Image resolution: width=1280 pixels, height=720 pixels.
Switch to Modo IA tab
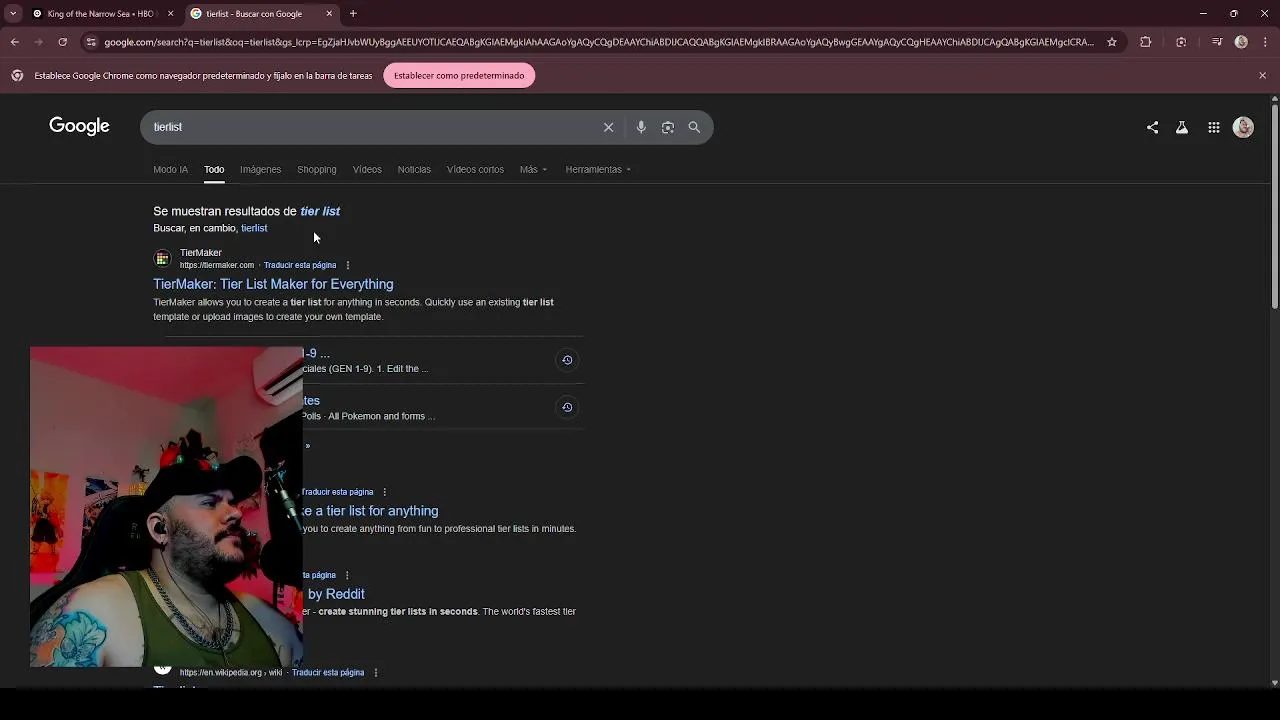tap(170, 169)
